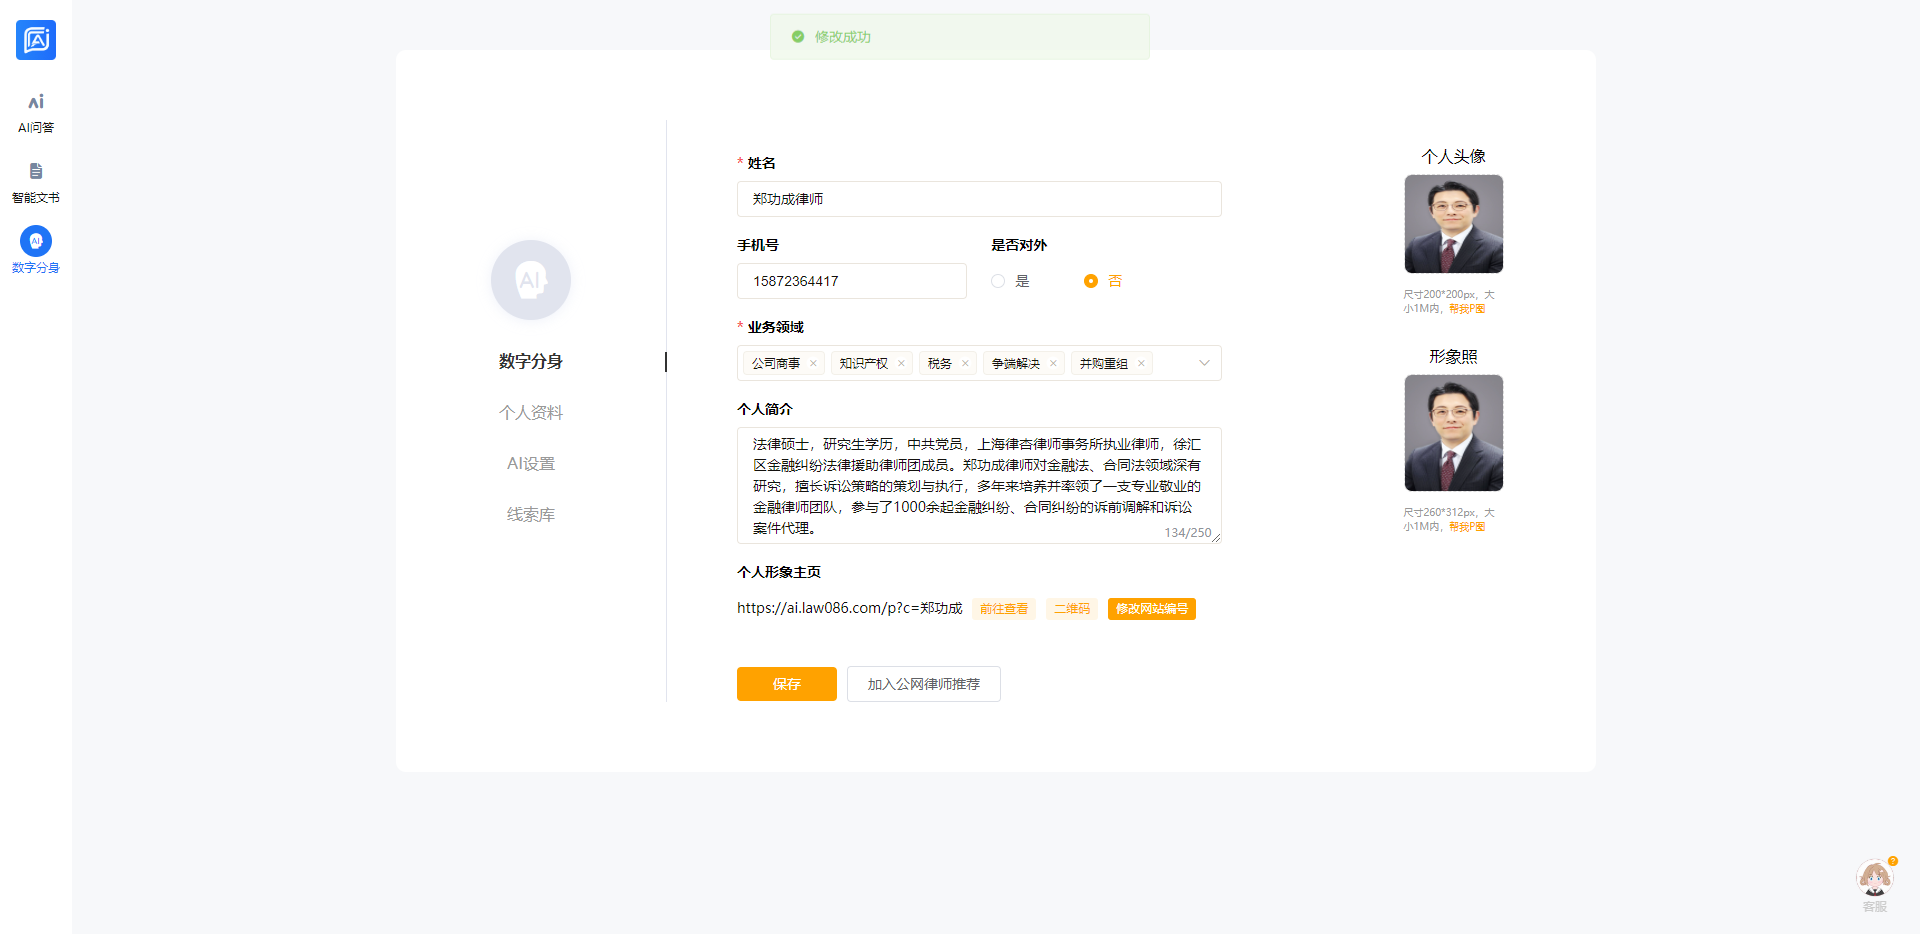
Task: Click the 修改网站编号 button
Action: (1151, 609)
